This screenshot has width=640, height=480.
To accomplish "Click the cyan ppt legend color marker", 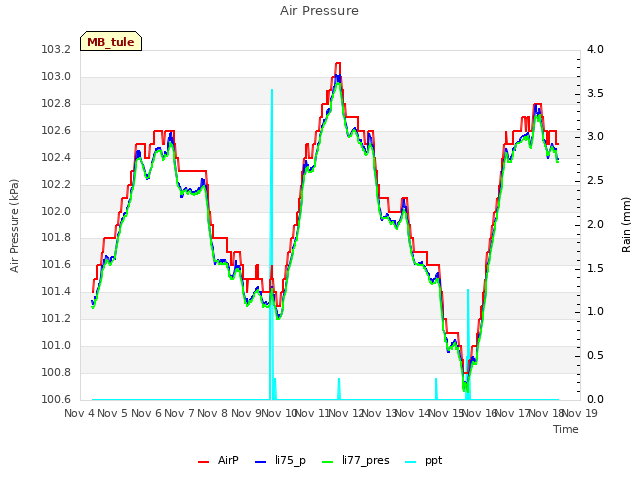I will (411, 462).
